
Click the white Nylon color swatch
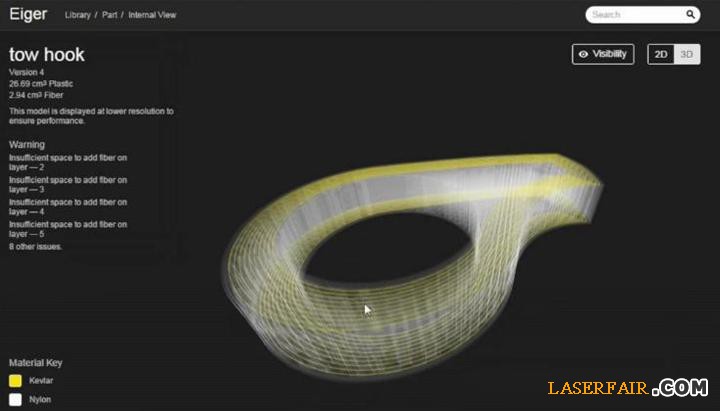click(x=15, y=399)
